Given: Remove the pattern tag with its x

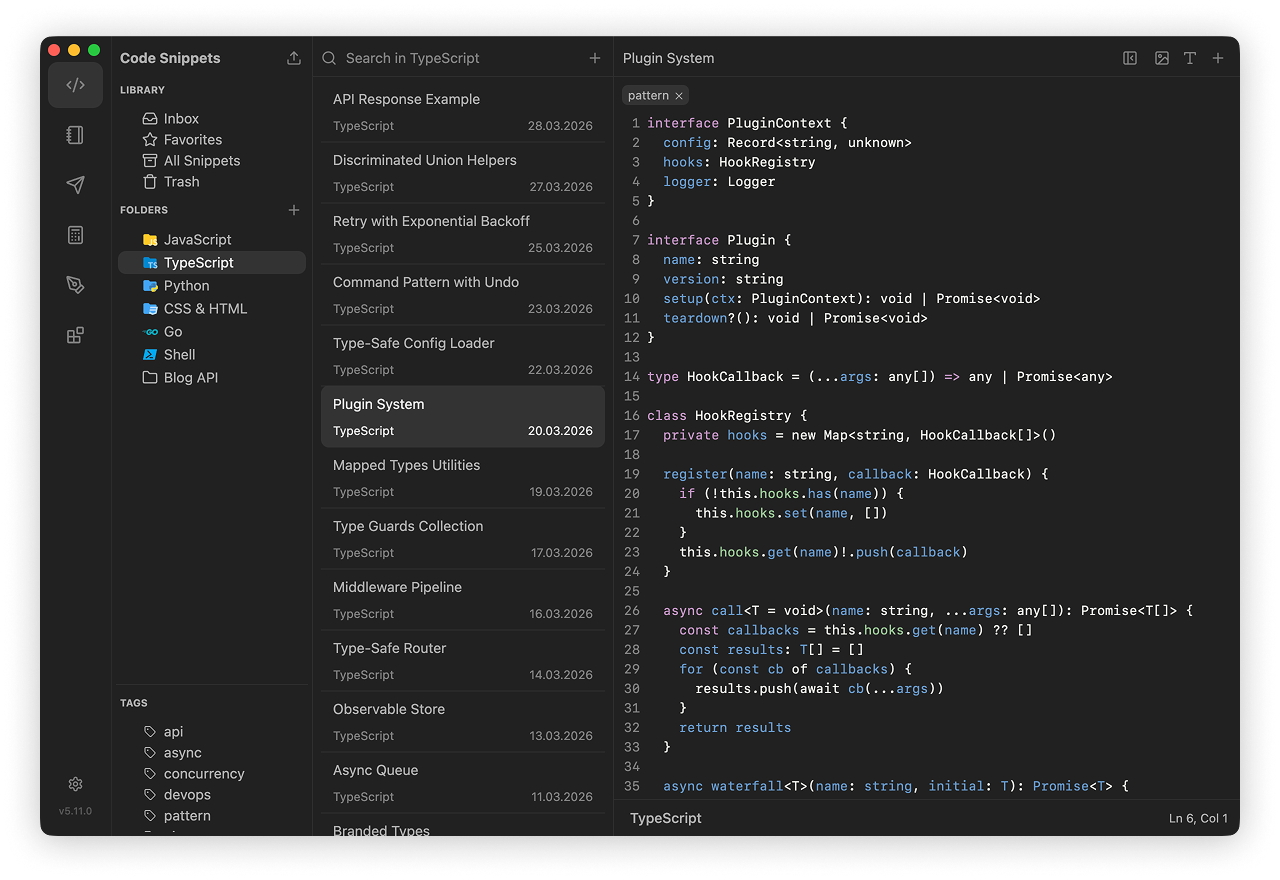Looking at the screenshot, I should pos(678,96).
